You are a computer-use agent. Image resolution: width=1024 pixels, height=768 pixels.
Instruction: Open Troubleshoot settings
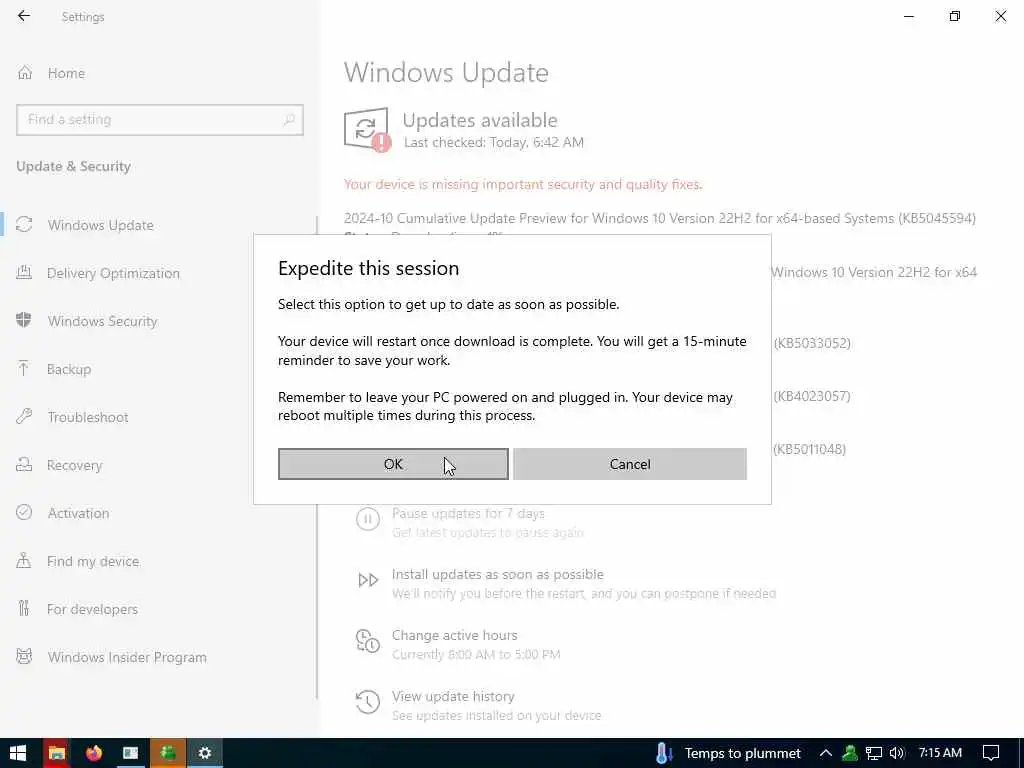[x=88, y=417]
